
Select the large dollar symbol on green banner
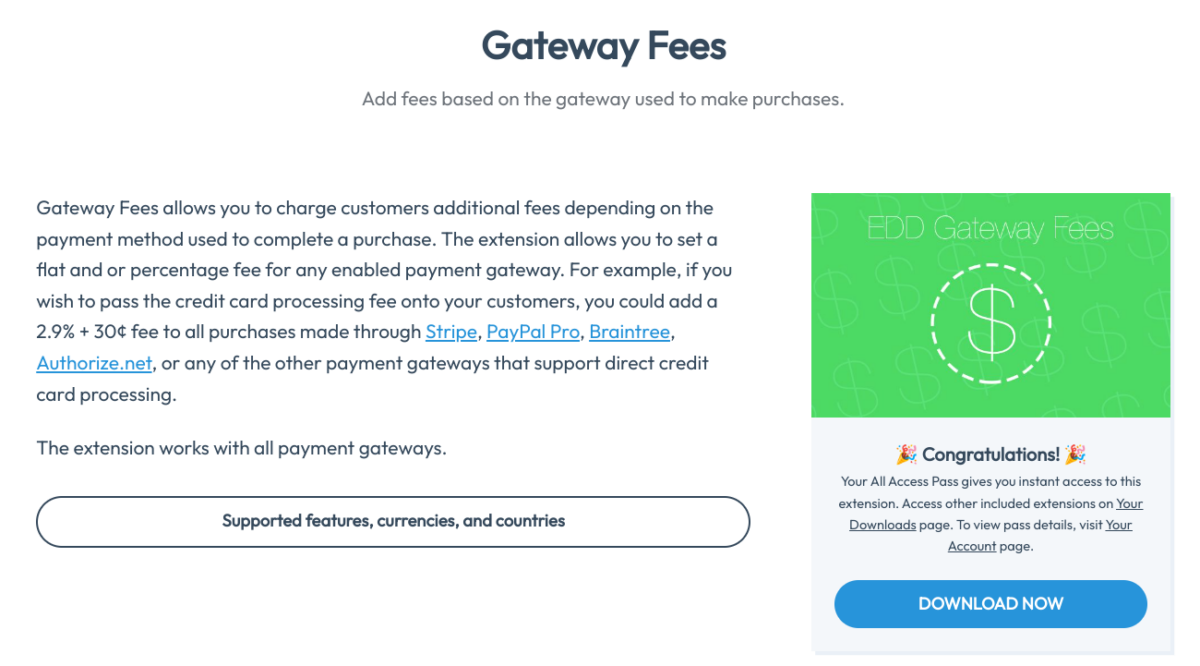click(991, 322)
